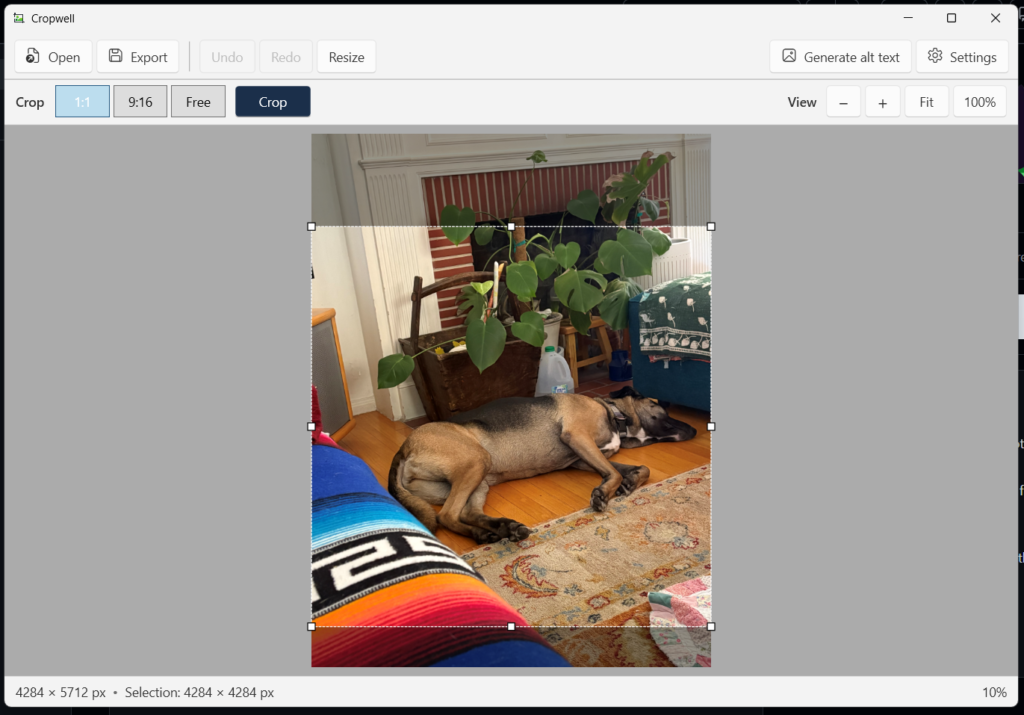Minimize the Cropwell window
Viewport: 1024px width, 715px height.
point(908,18)
